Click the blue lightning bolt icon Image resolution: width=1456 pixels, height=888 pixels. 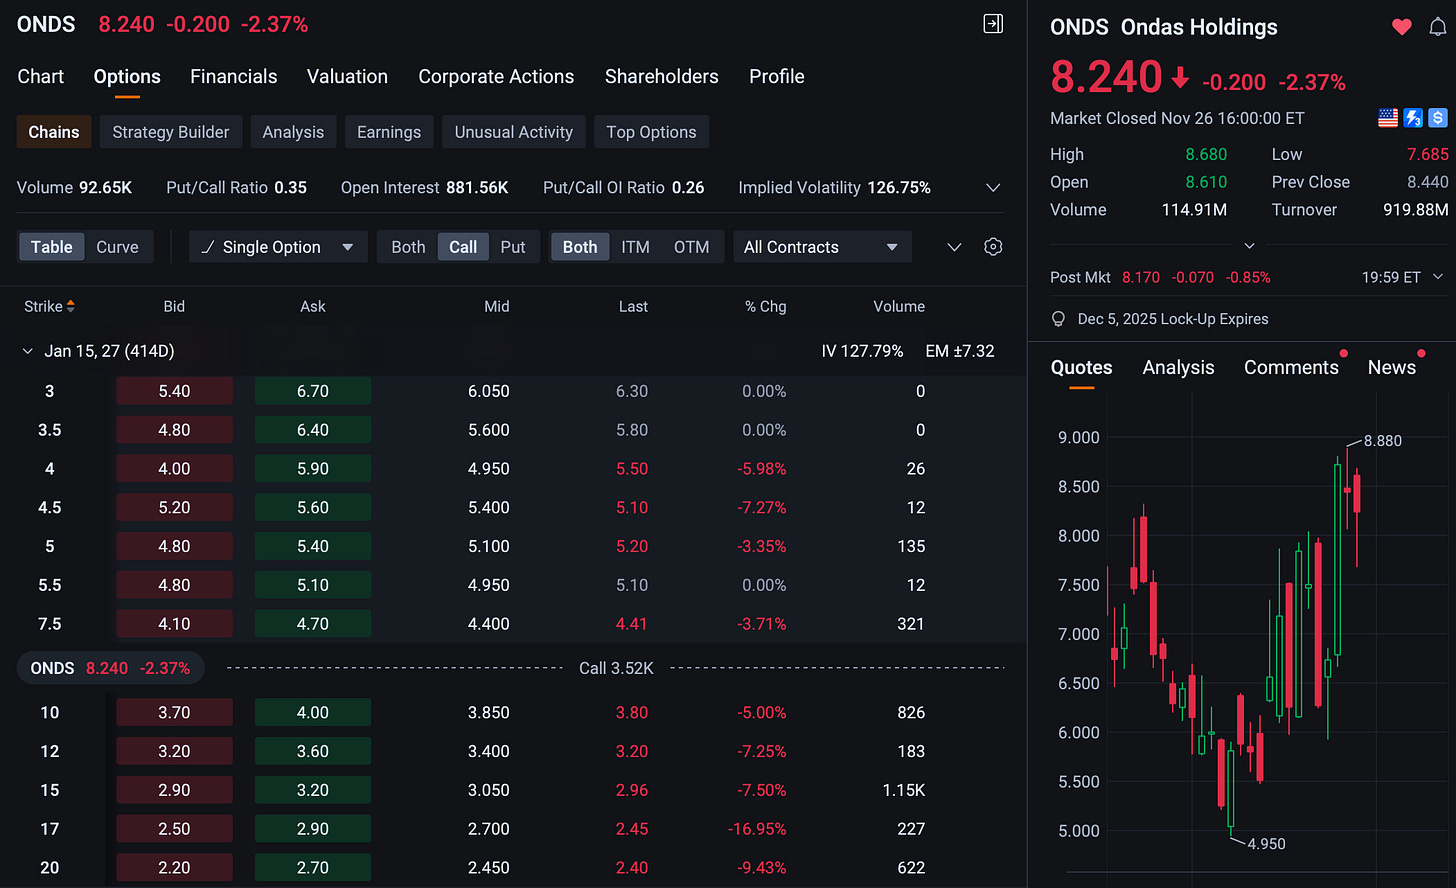1413,118
